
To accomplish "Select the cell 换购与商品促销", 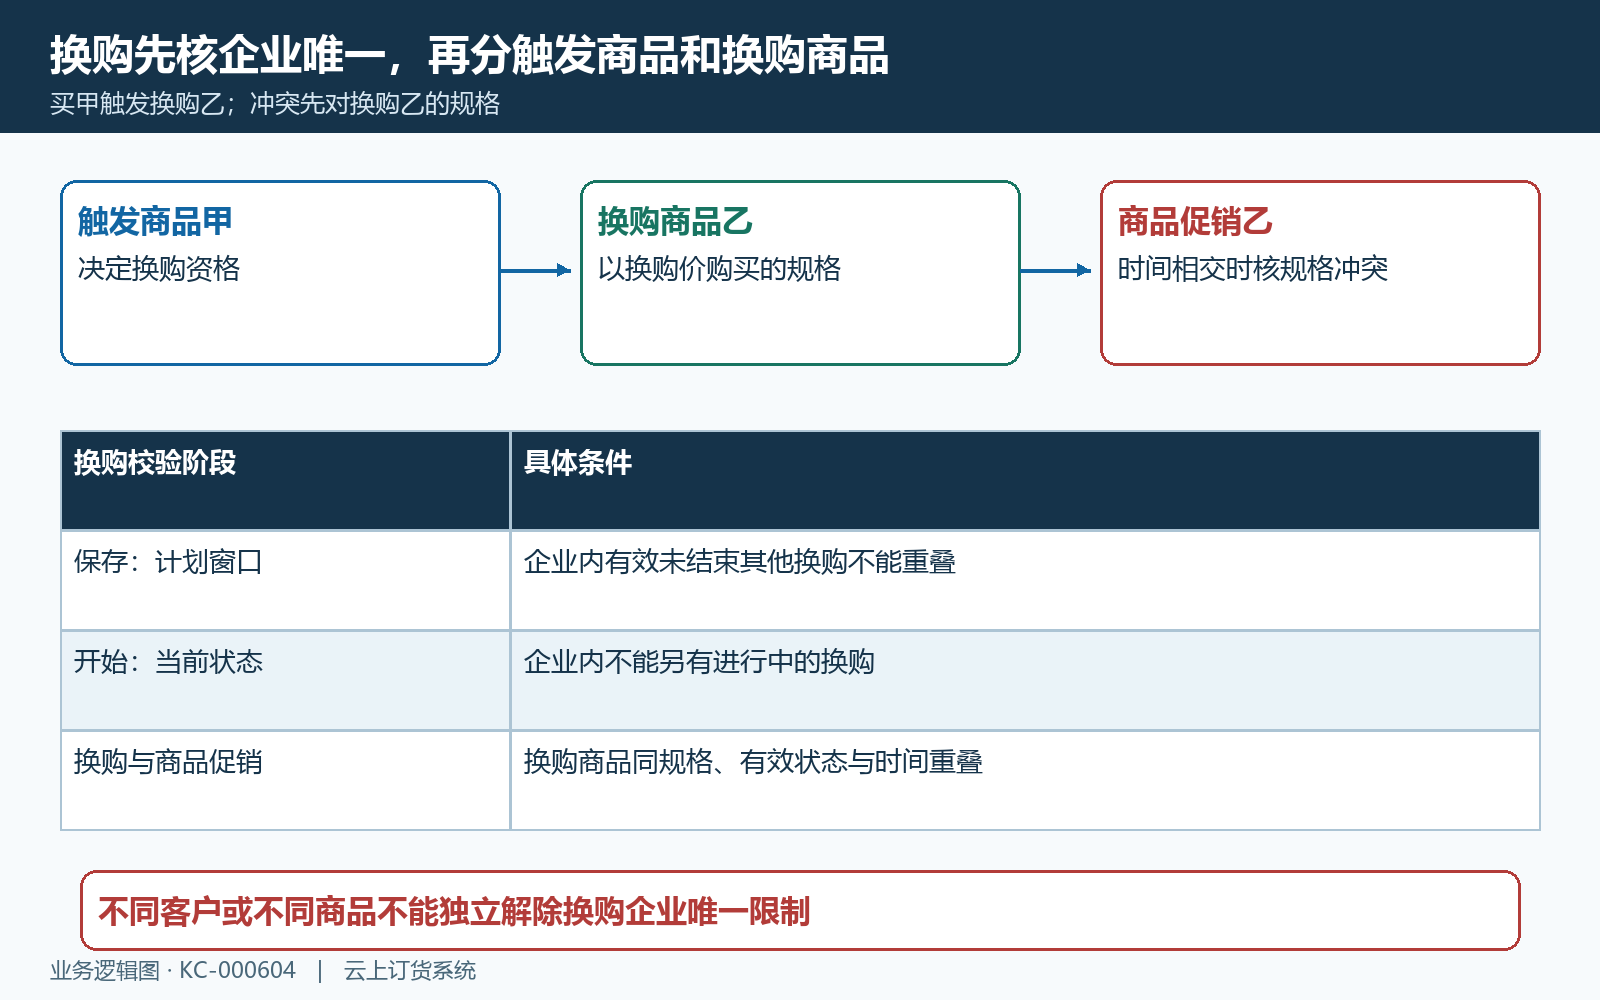I will [286, 781].
